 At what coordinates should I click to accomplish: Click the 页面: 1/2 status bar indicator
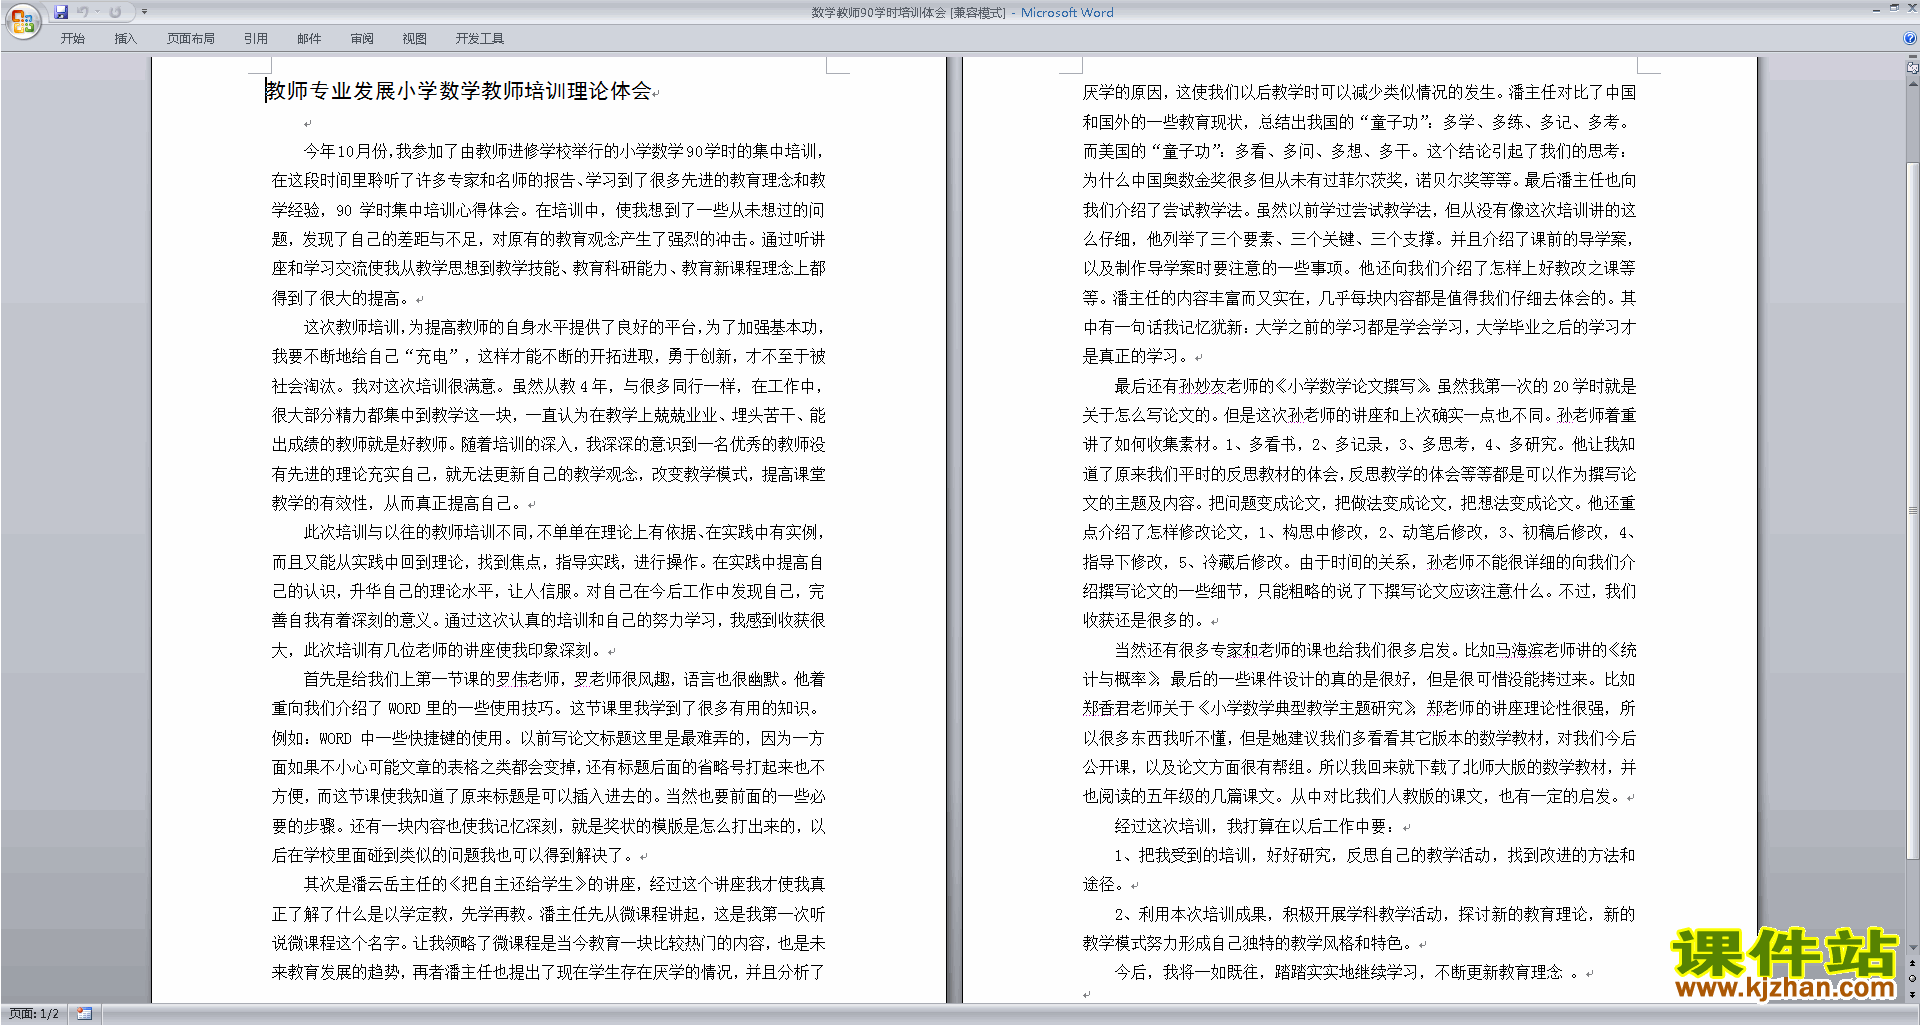point(34,1014)
